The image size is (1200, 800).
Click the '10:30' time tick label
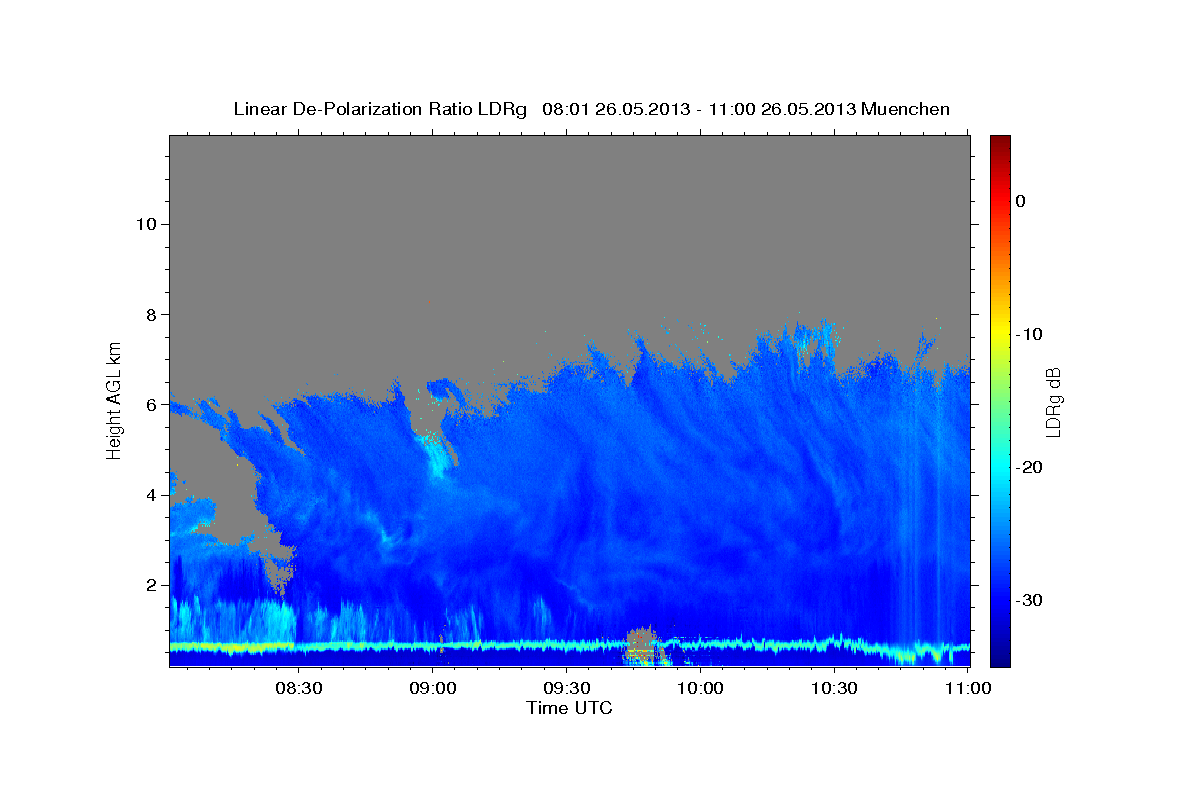(834, 688)
